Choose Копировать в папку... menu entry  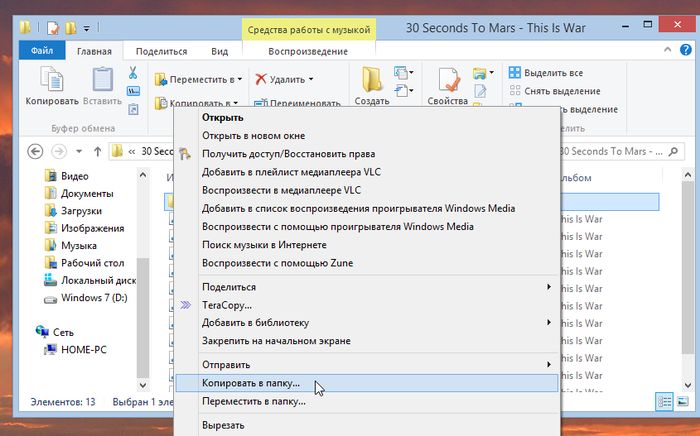tap(367, 383)
